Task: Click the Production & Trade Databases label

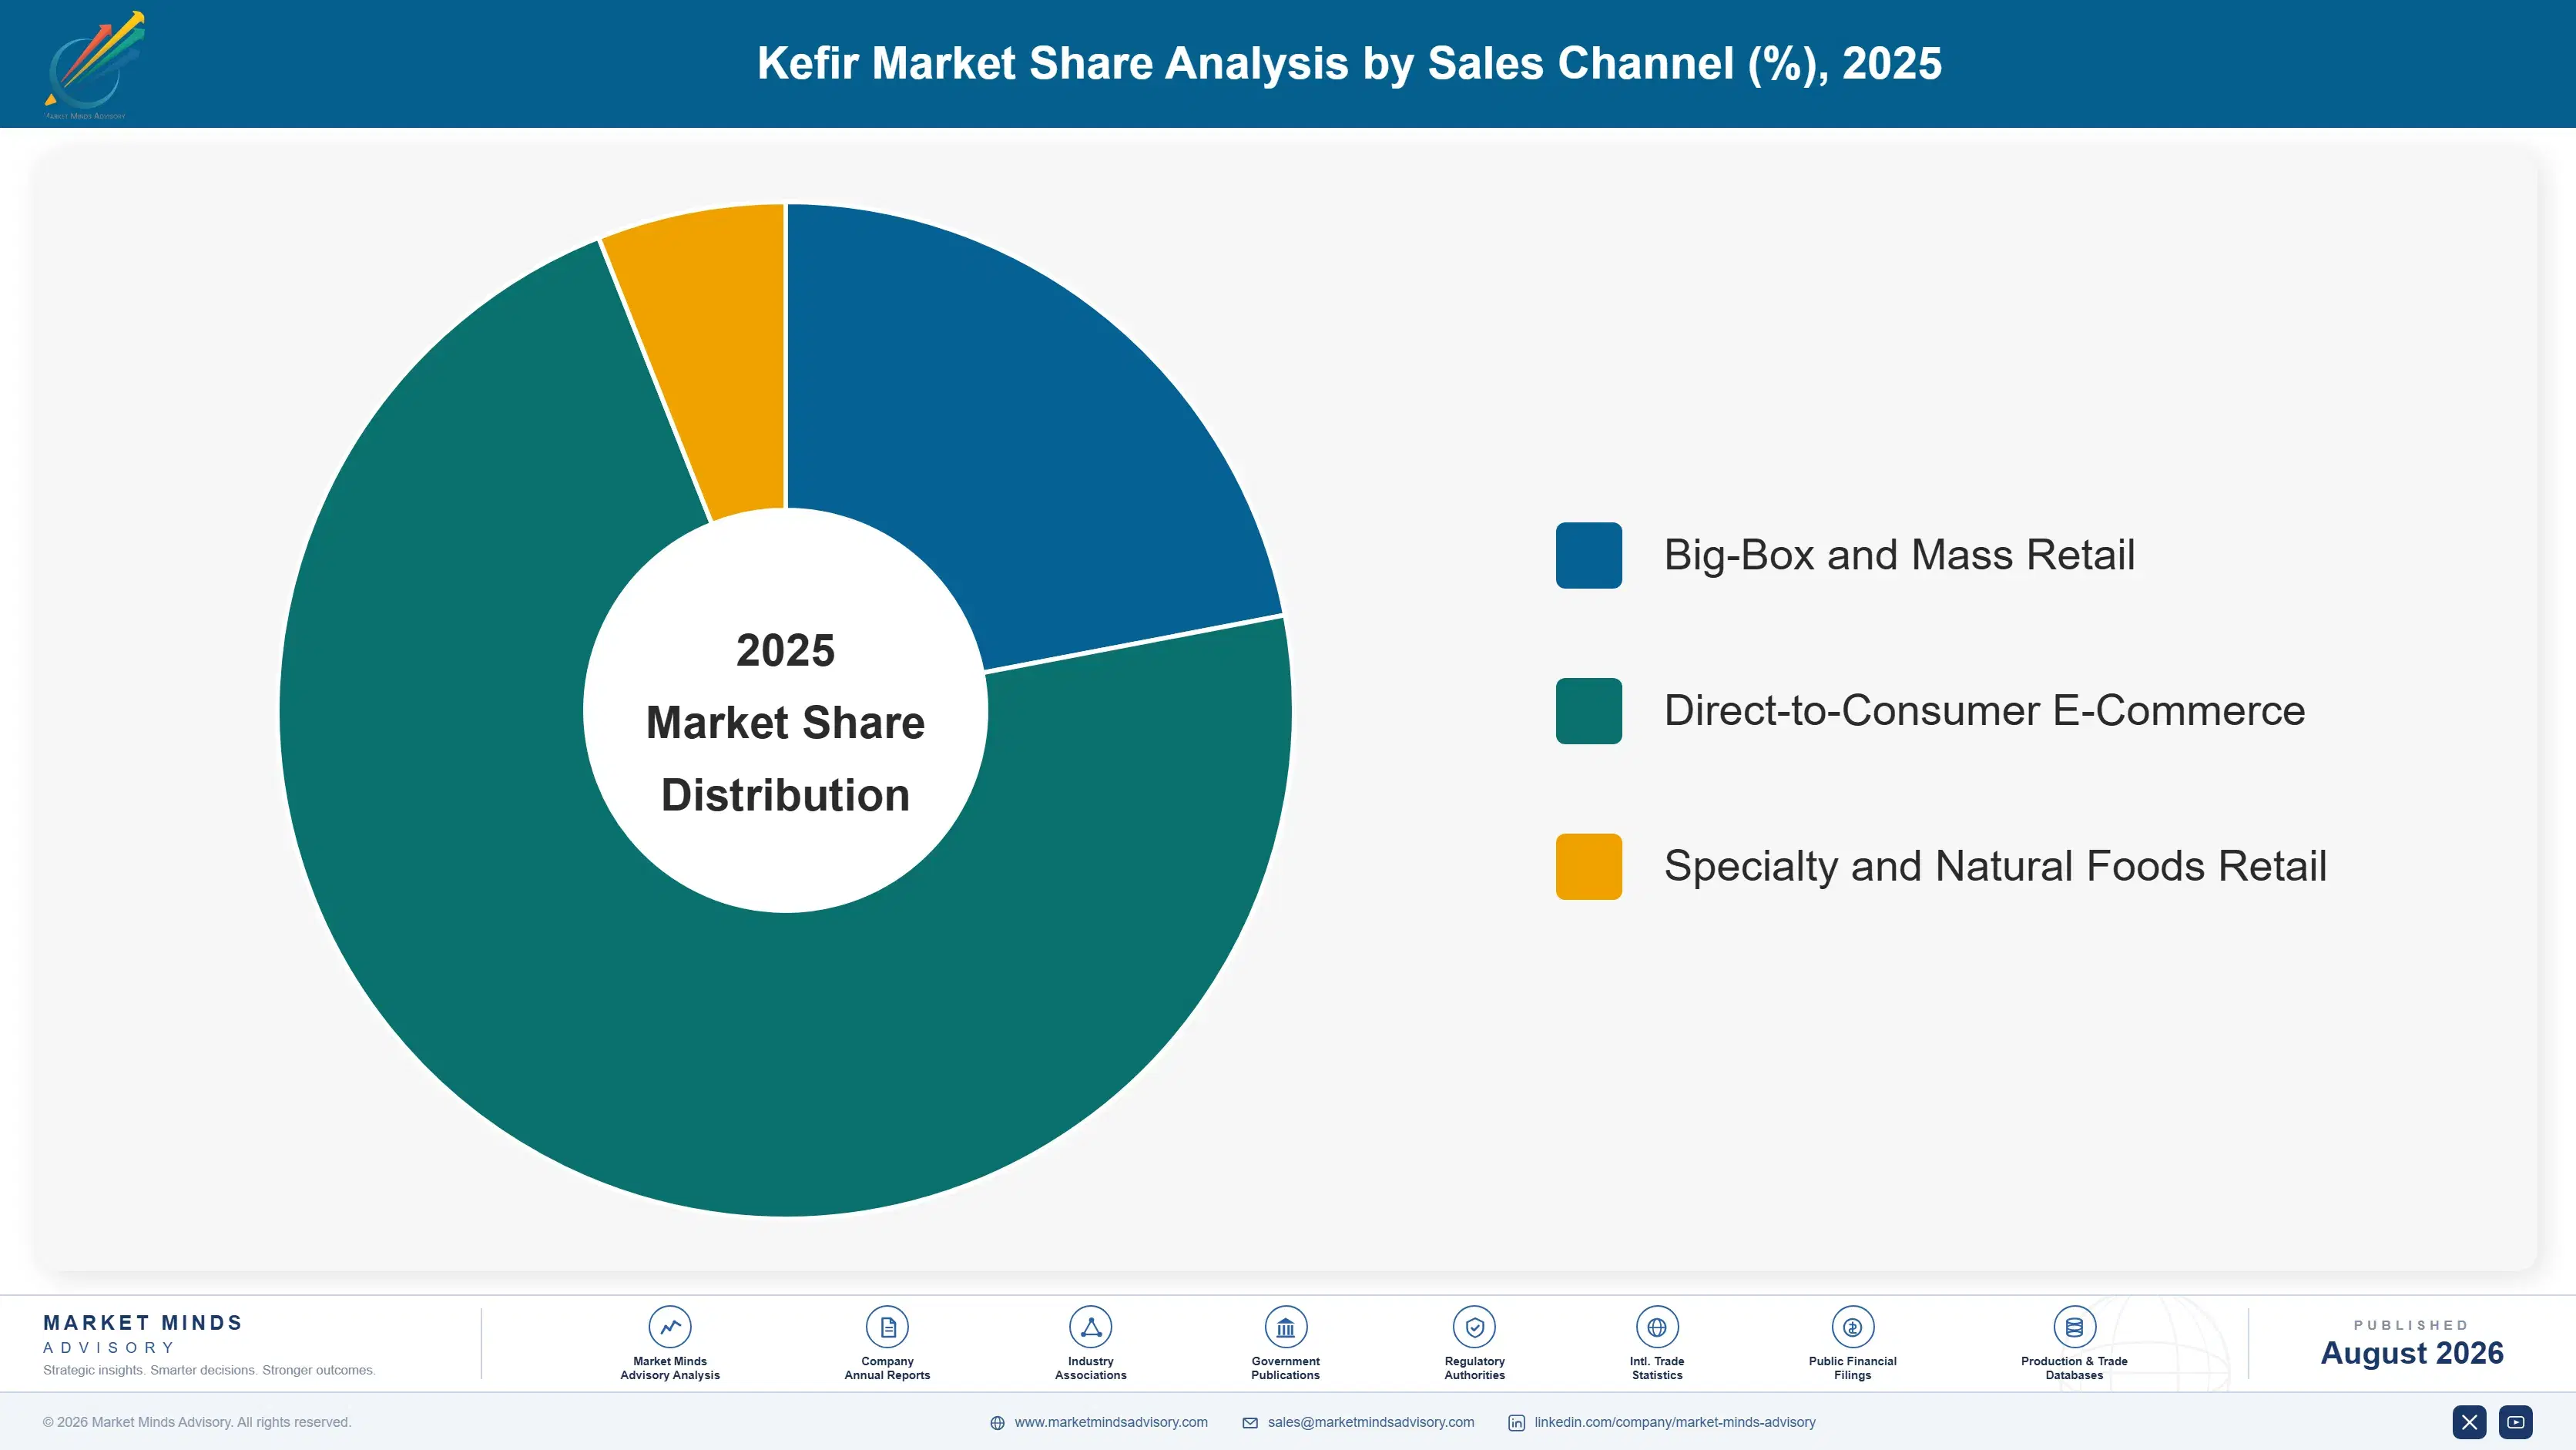Action: 2074,1368
